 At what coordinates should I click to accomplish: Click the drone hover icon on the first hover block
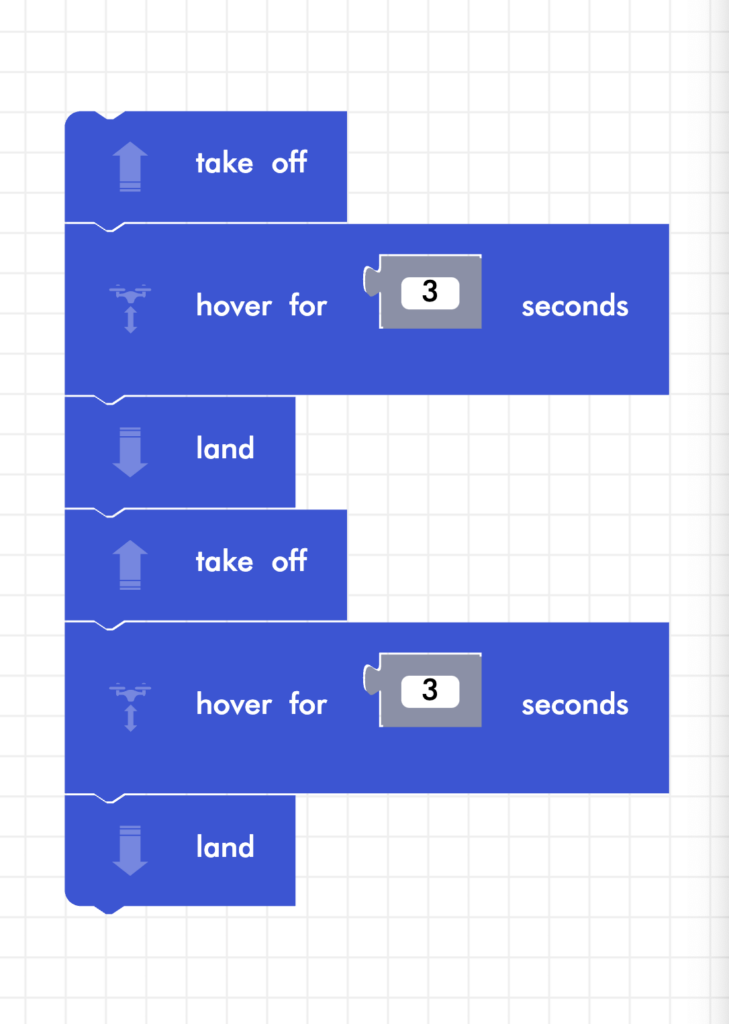131,307
